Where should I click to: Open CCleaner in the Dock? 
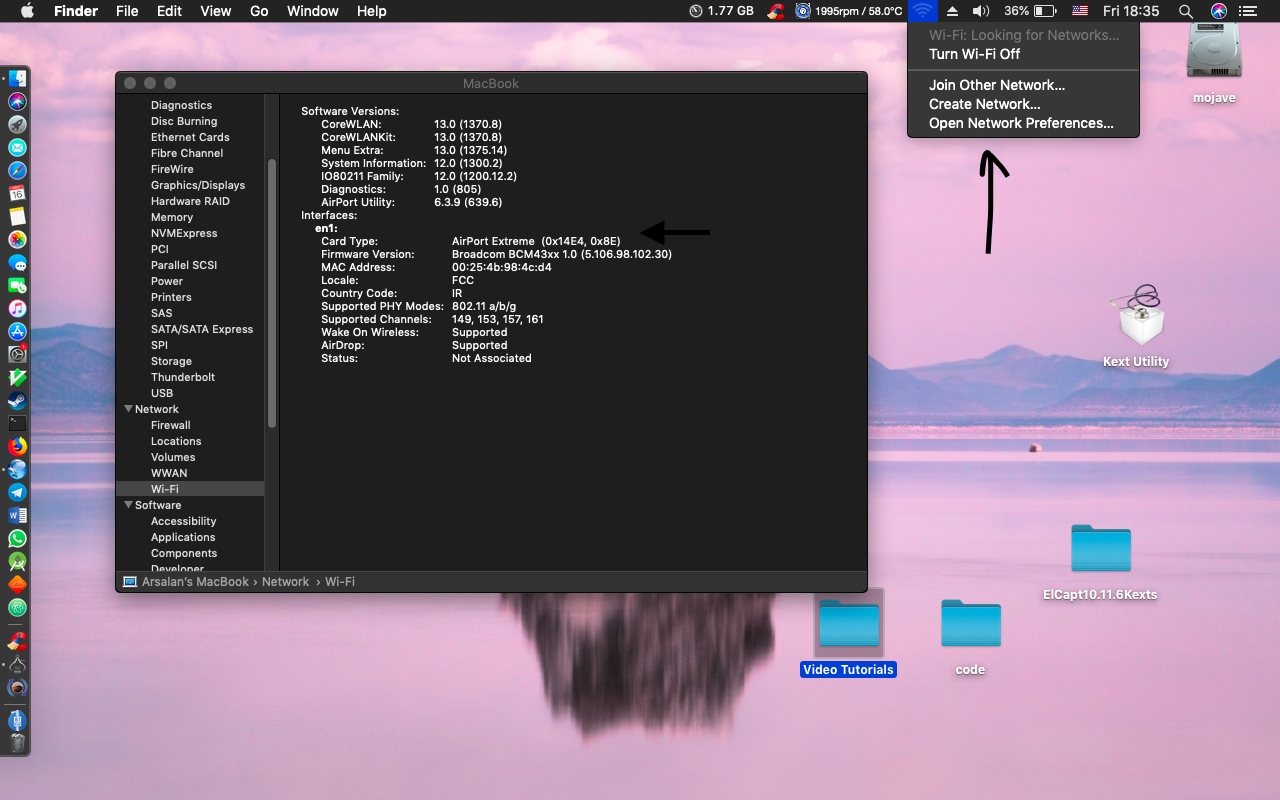click(x=17, y=641)
